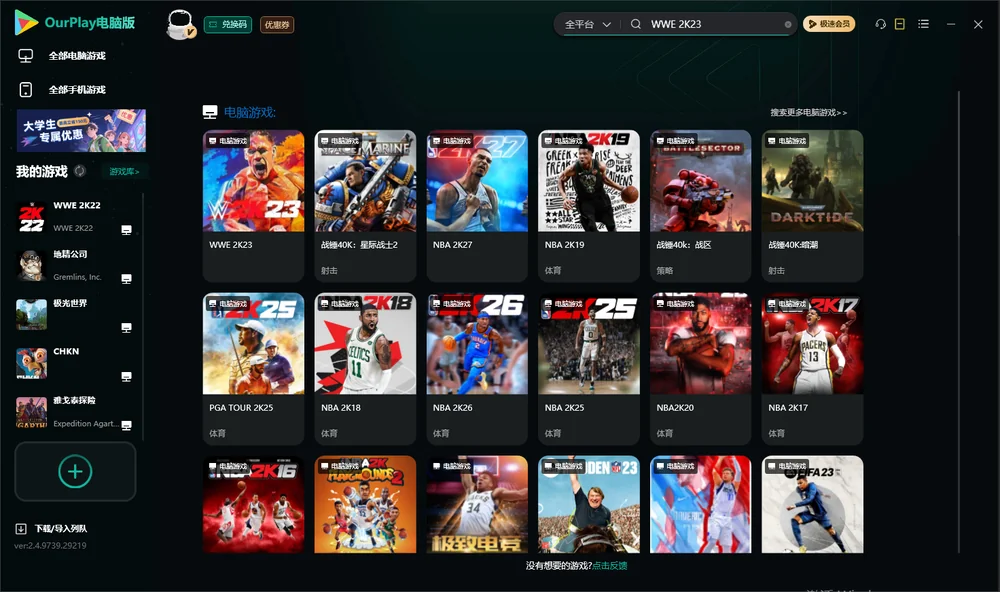Expand the 全平台 platform dropdown
This screenshot has width=1000, height=592.
click(587, 24)
